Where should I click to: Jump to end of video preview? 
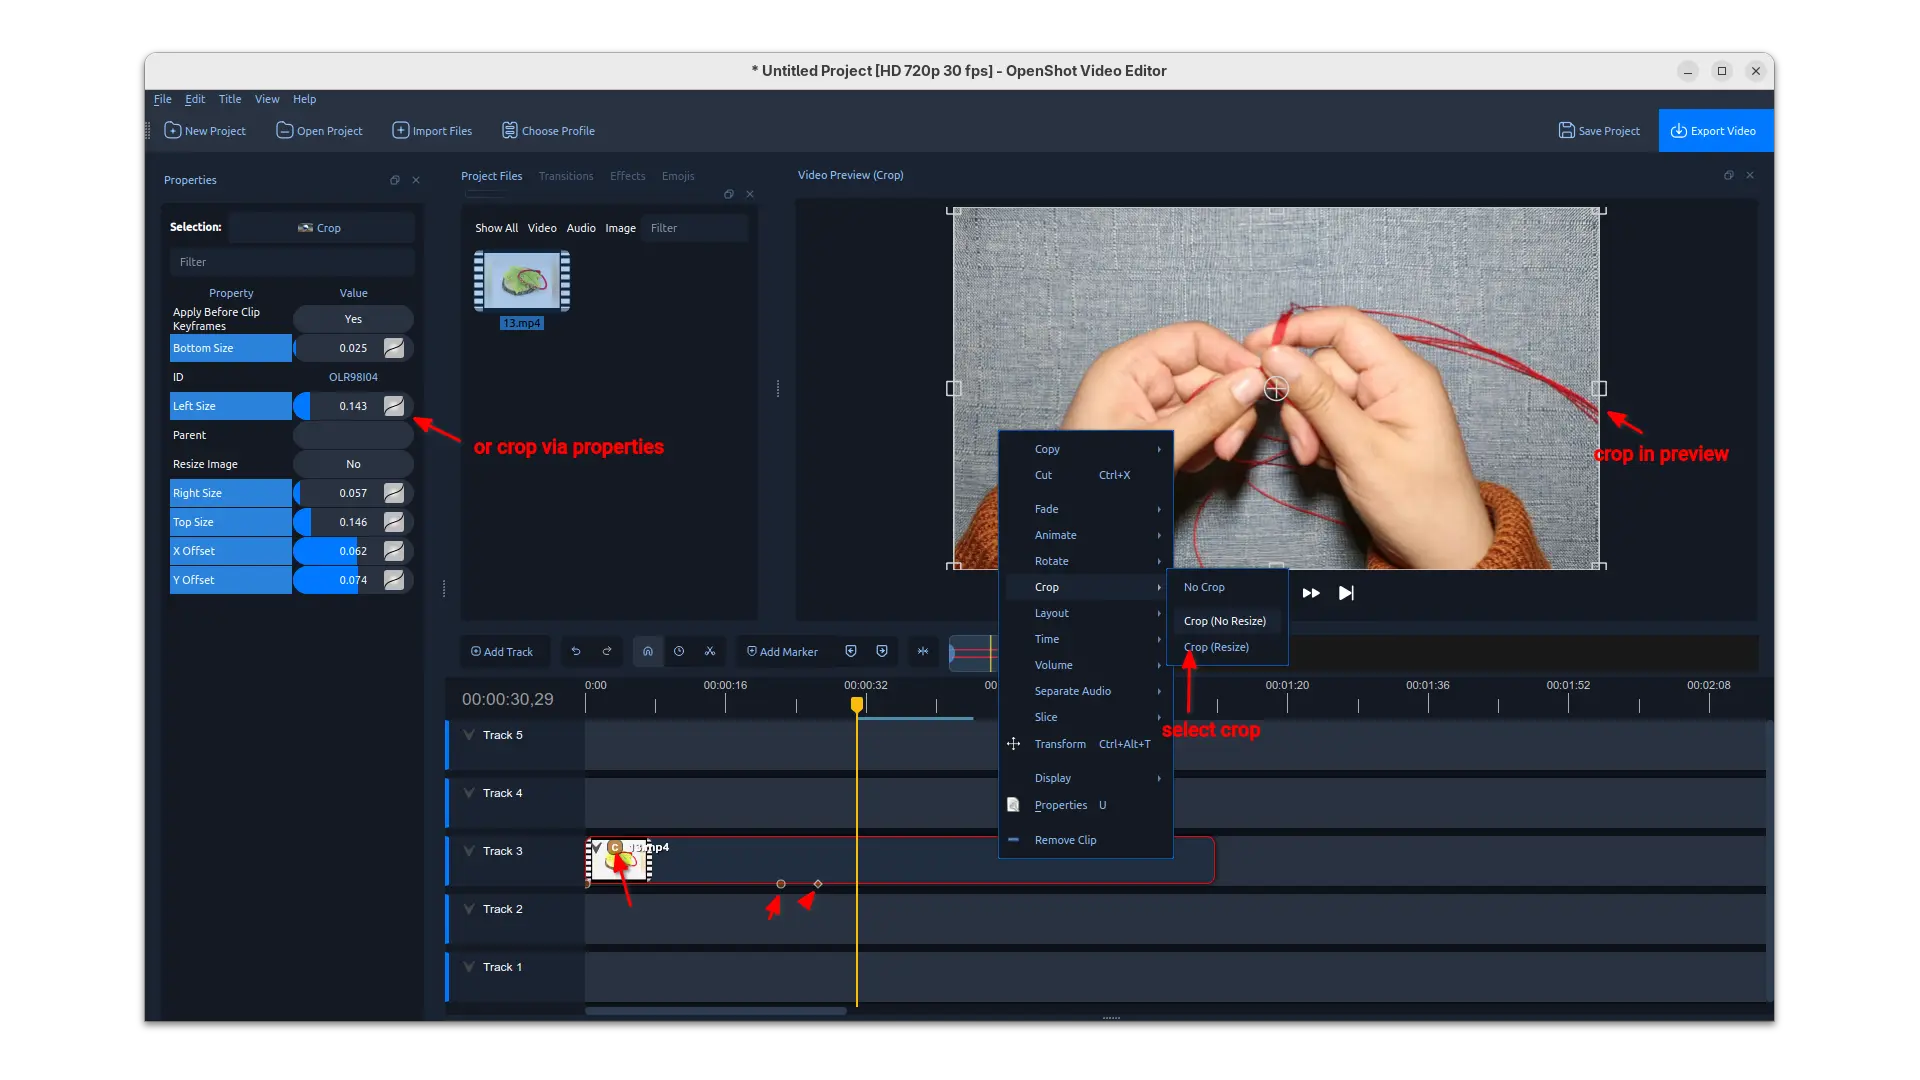point(1346,593)
